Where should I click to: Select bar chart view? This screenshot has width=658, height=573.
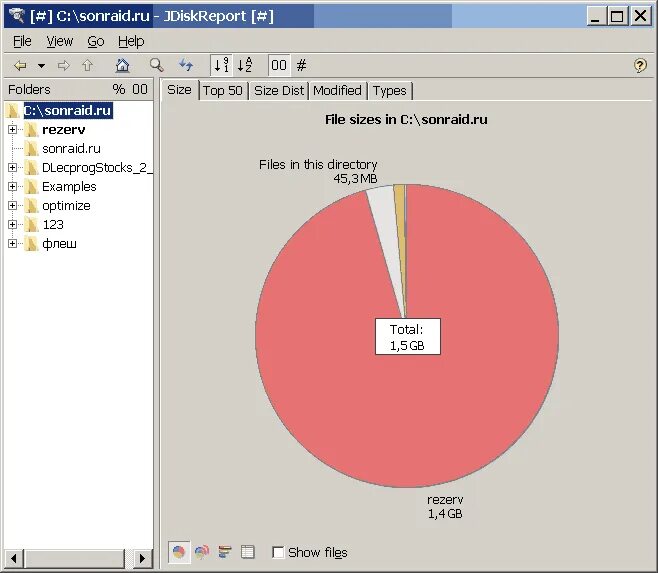click(225, 552)
